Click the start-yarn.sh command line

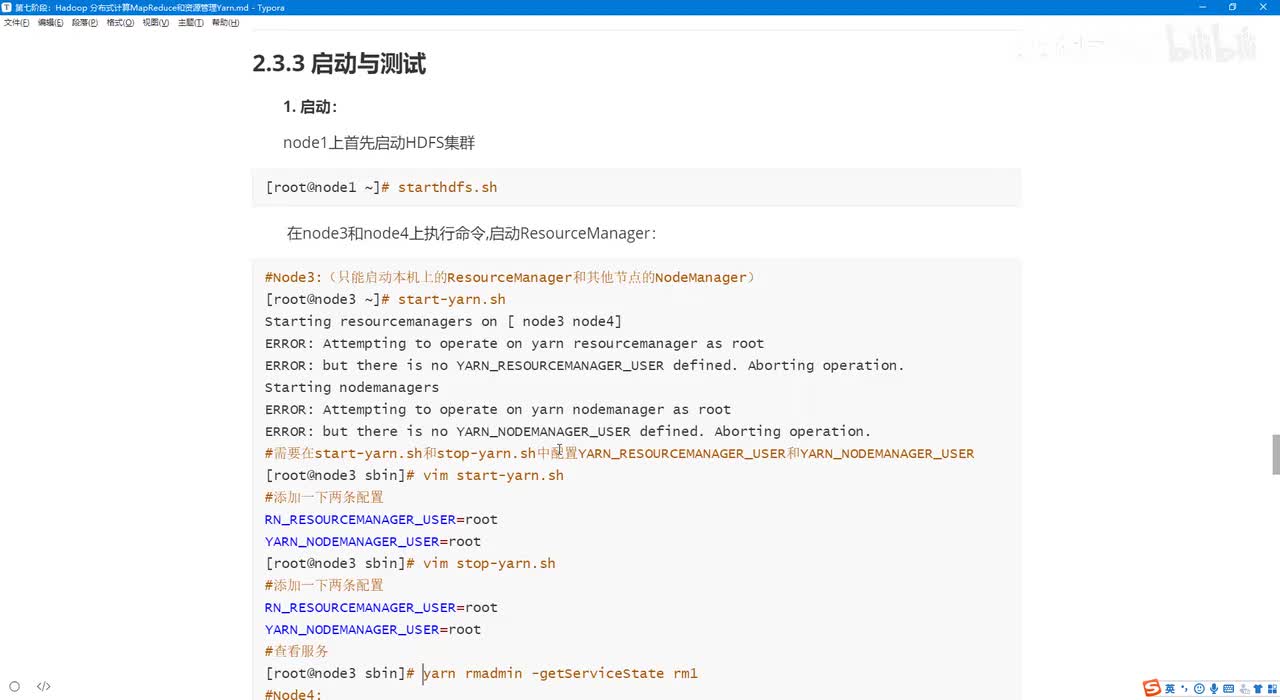click(385, 299)
